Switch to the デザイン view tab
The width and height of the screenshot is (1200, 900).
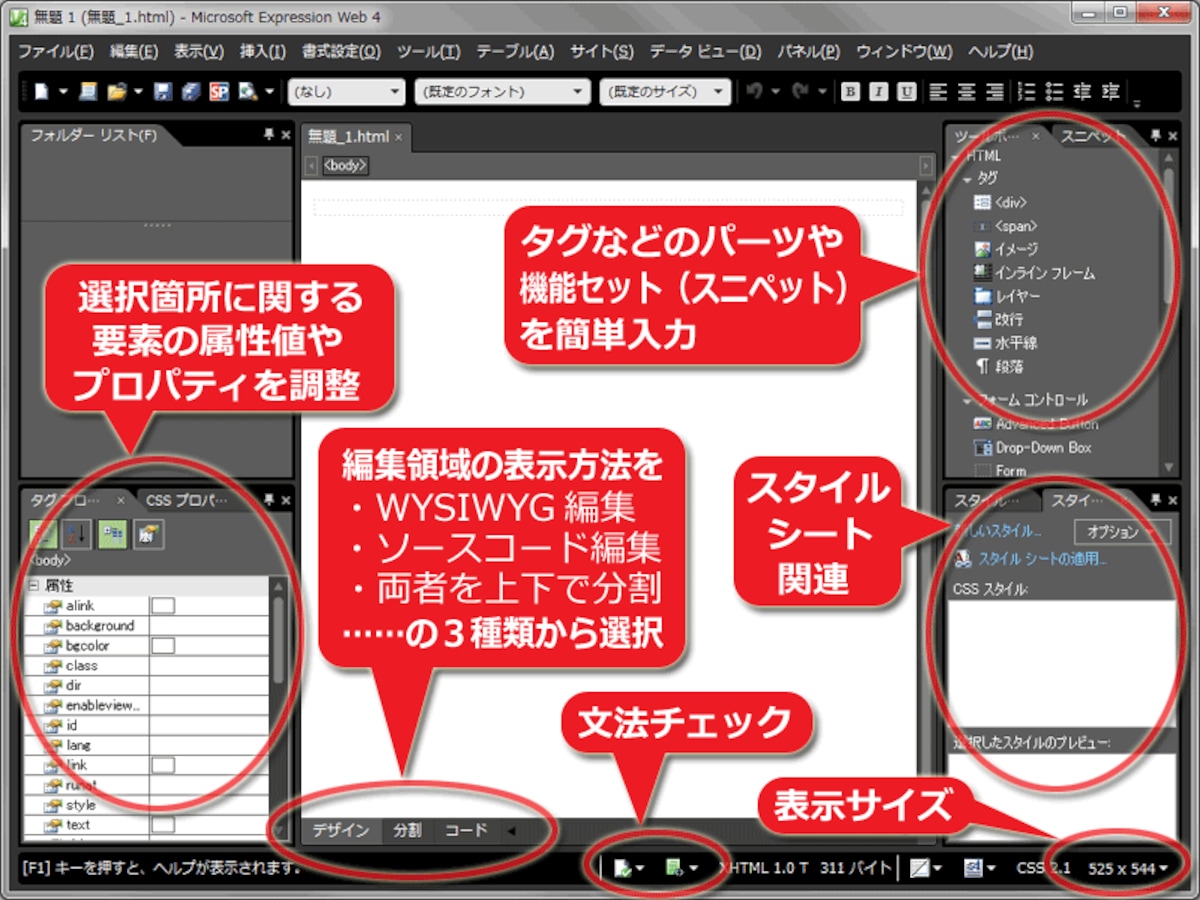(x=341, y=830)
